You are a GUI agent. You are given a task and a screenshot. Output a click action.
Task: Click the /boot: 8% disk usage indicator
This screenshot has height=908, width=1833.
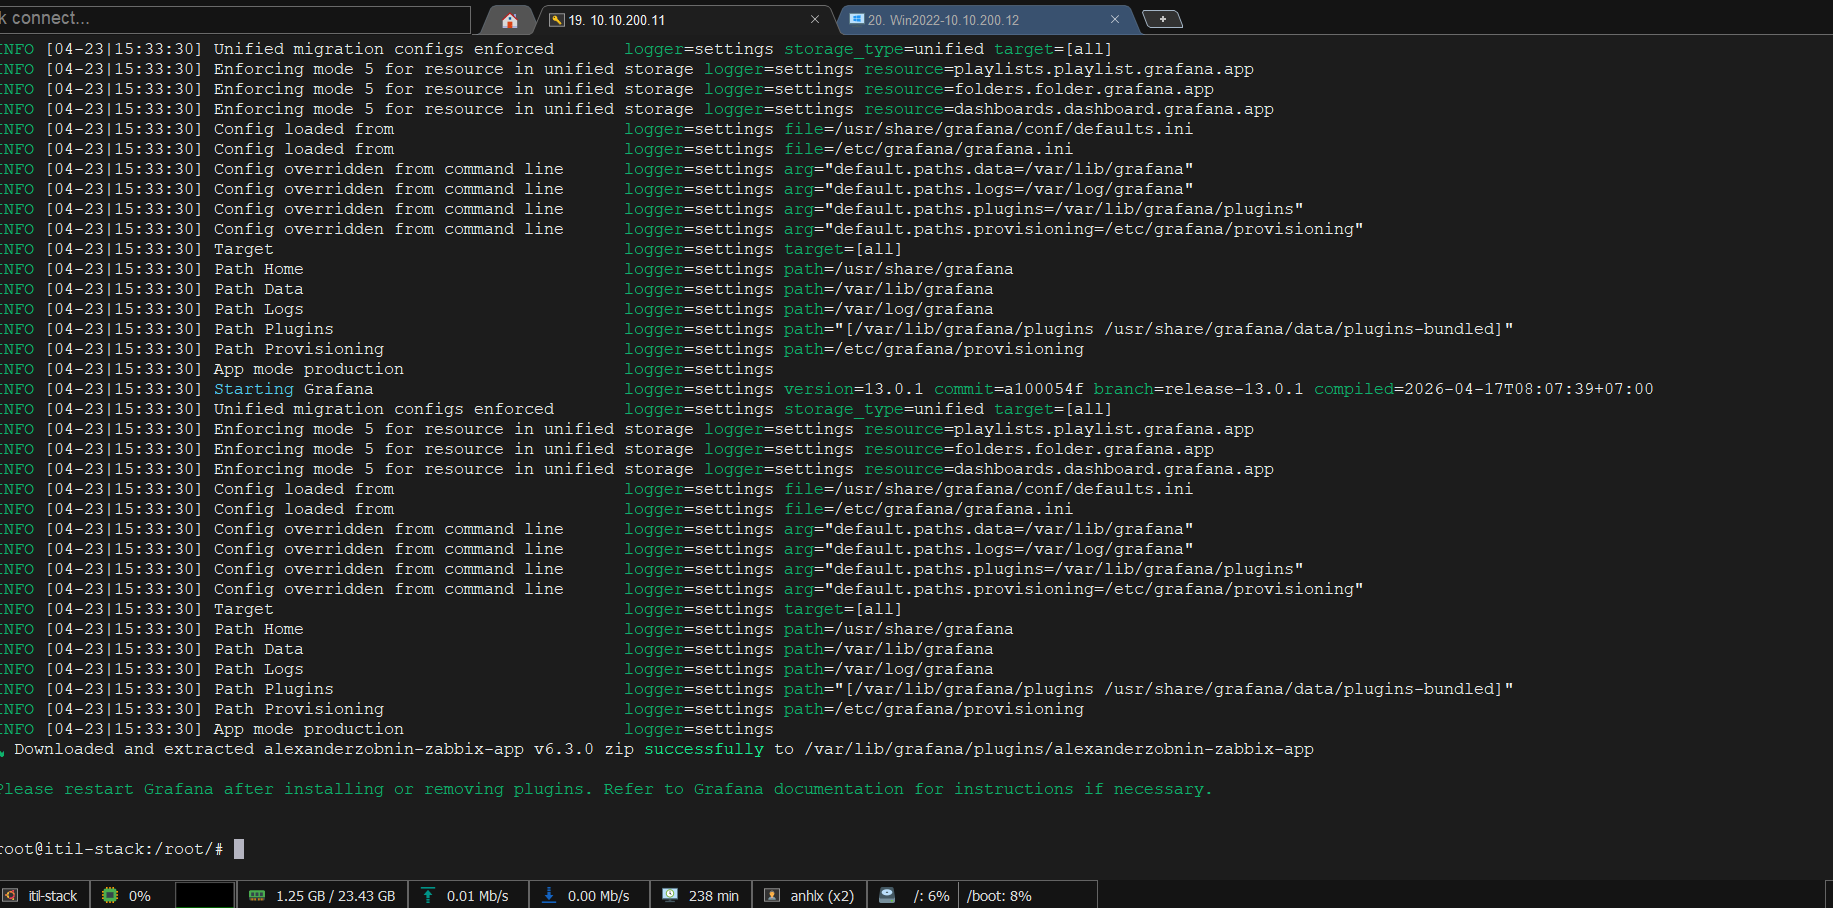999,896
